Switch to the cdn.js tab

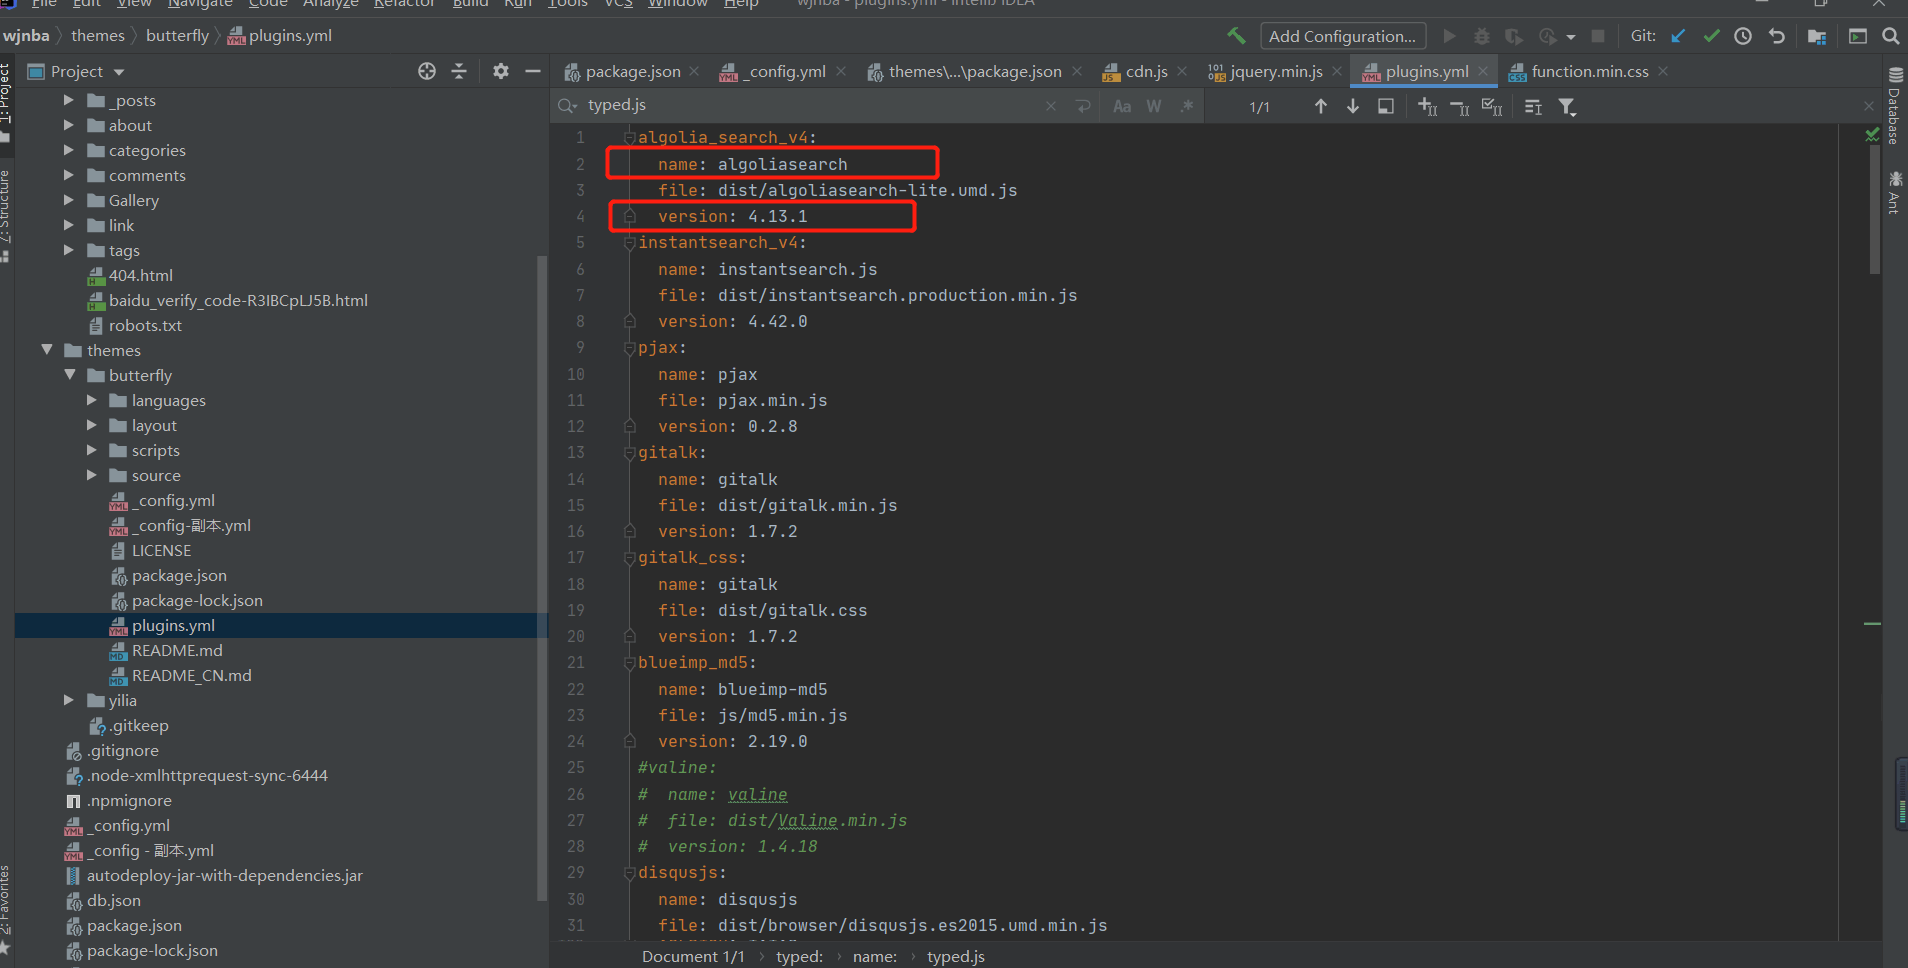click(1145, 71)
